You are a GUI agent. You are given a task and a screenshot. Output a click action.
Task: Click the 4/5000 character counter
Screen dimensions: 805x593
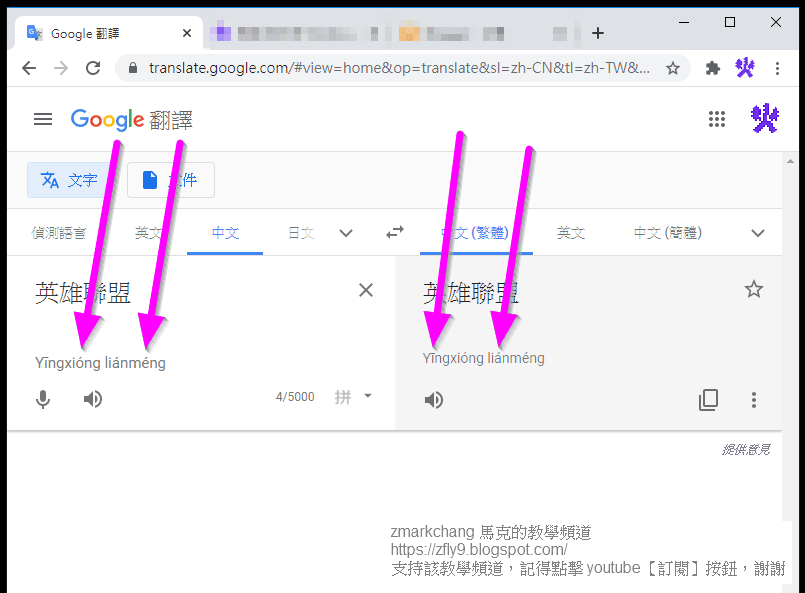tap(295, 397)
